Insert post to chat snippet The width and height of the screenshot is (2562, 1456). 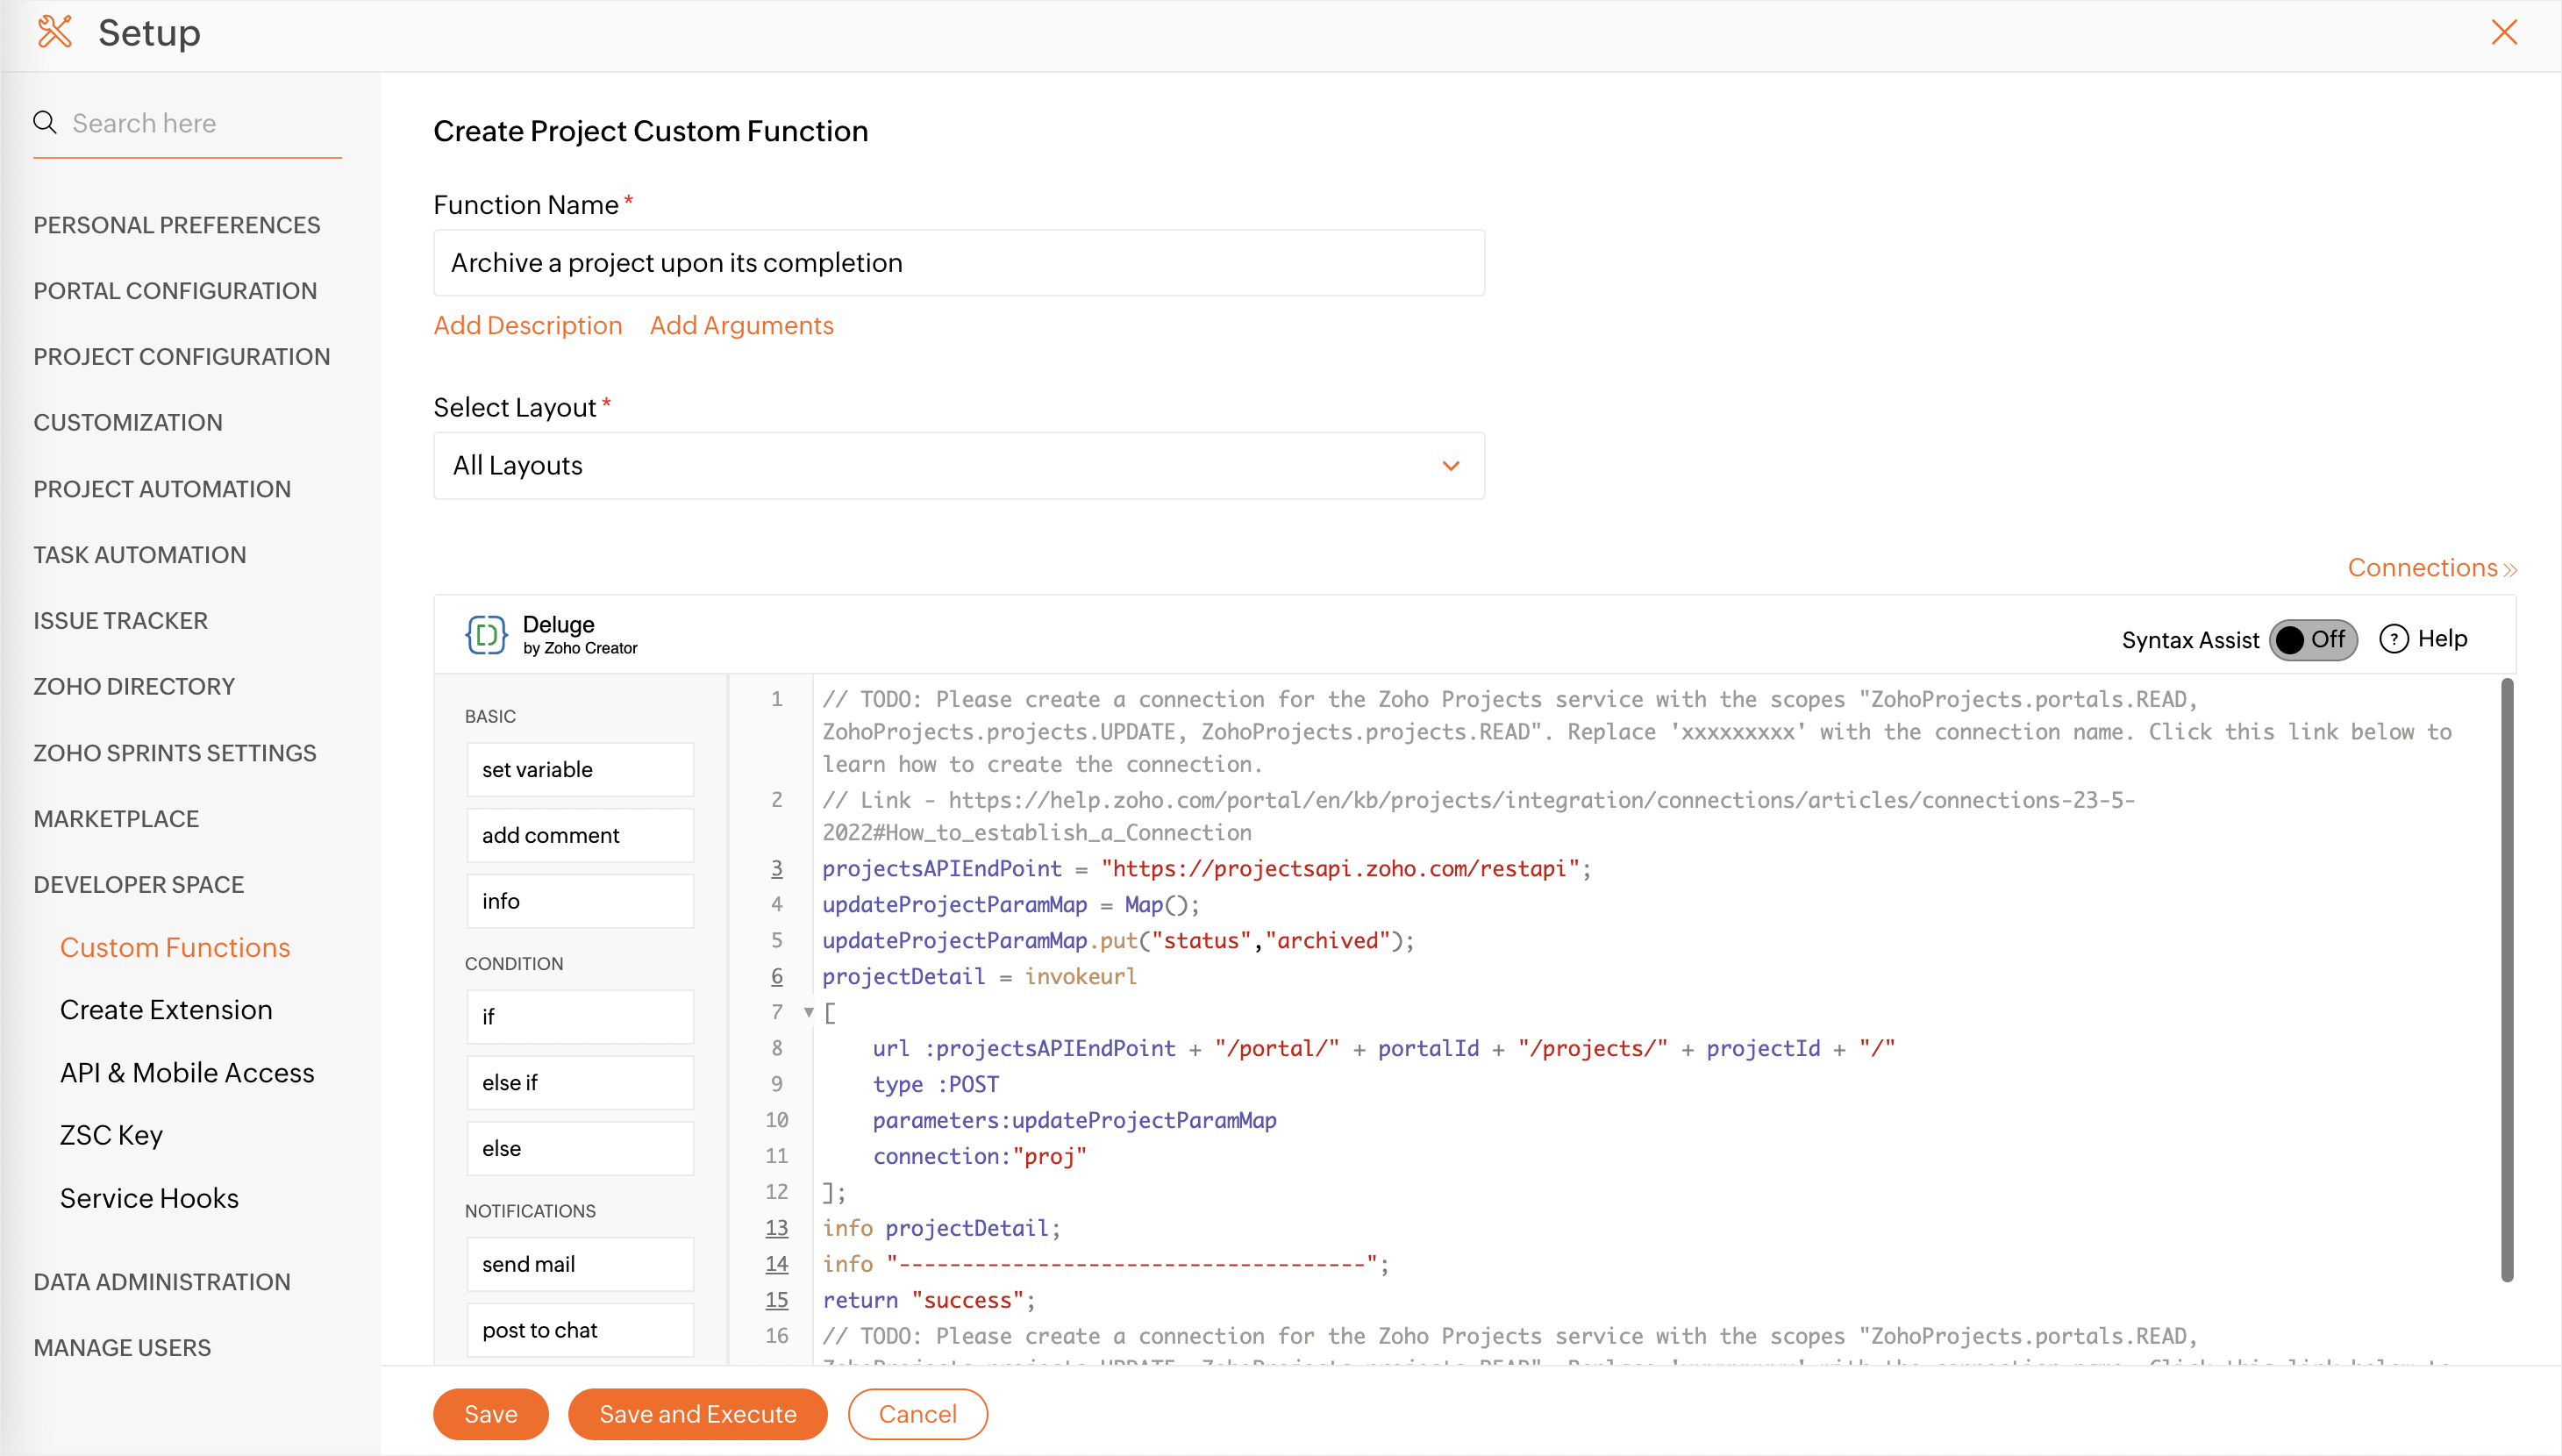click(580, 1331)
